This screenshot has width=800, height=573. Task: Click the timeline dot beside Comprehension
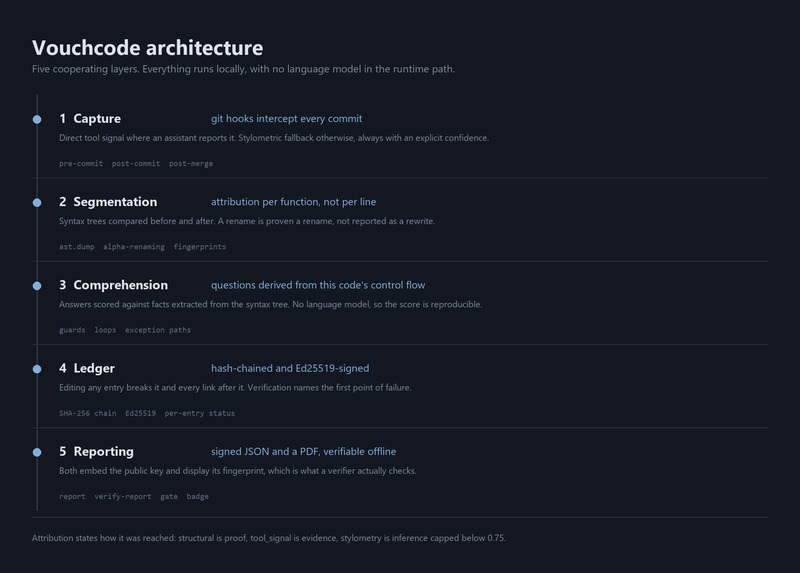[x=37, y=286]
